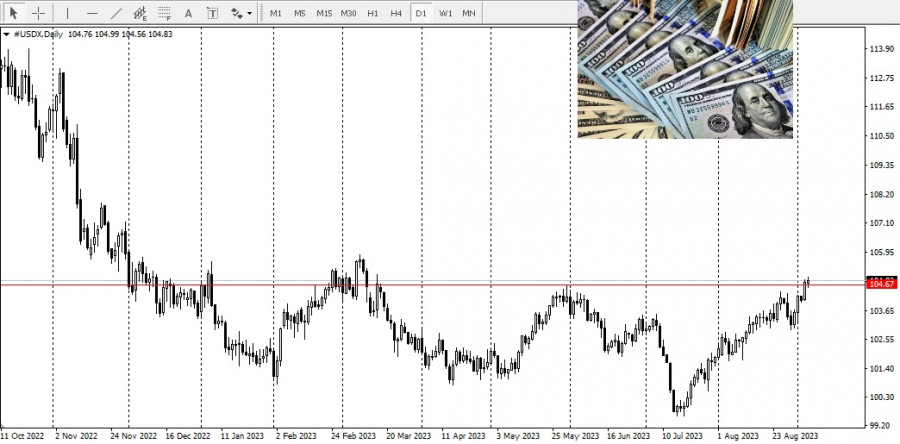
Task: Click the 100.30 price axis label
Action: click(882, 397)
